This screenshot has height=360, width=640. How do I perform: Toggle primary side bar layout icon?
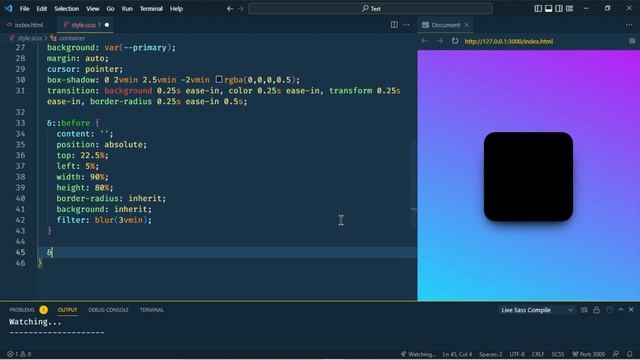tap(538, 9)
